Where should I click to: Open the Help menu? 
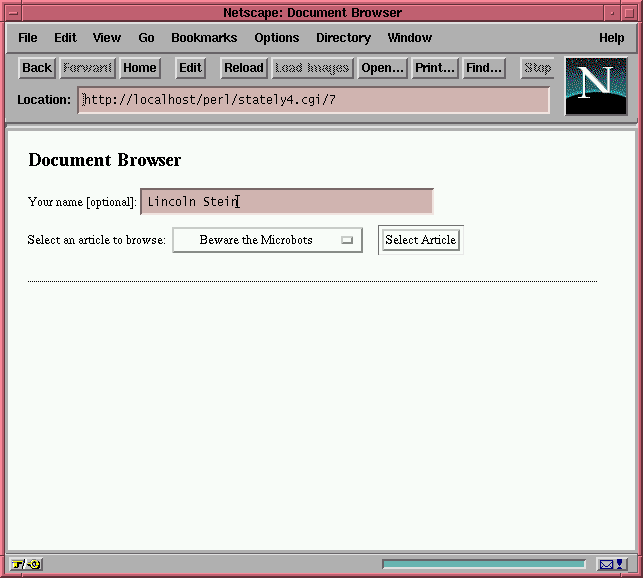click(x=611, y=38)
